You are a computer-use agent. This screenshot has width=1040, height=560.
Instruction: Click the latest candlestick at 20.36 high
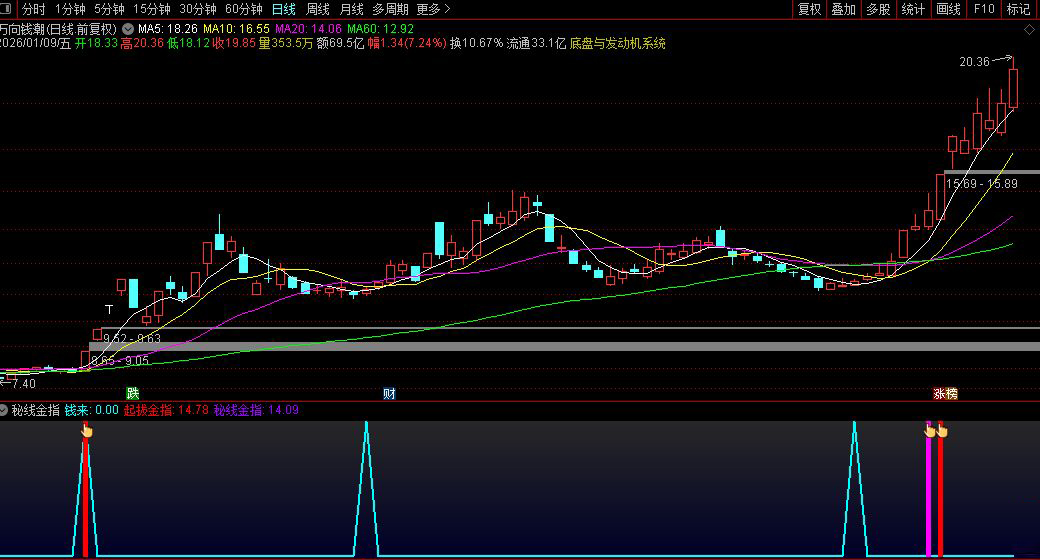click(1013, 88)
